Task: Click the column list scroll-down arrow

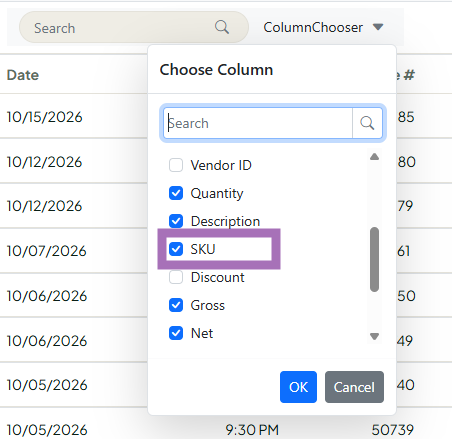Action: [x=374, y=336]
